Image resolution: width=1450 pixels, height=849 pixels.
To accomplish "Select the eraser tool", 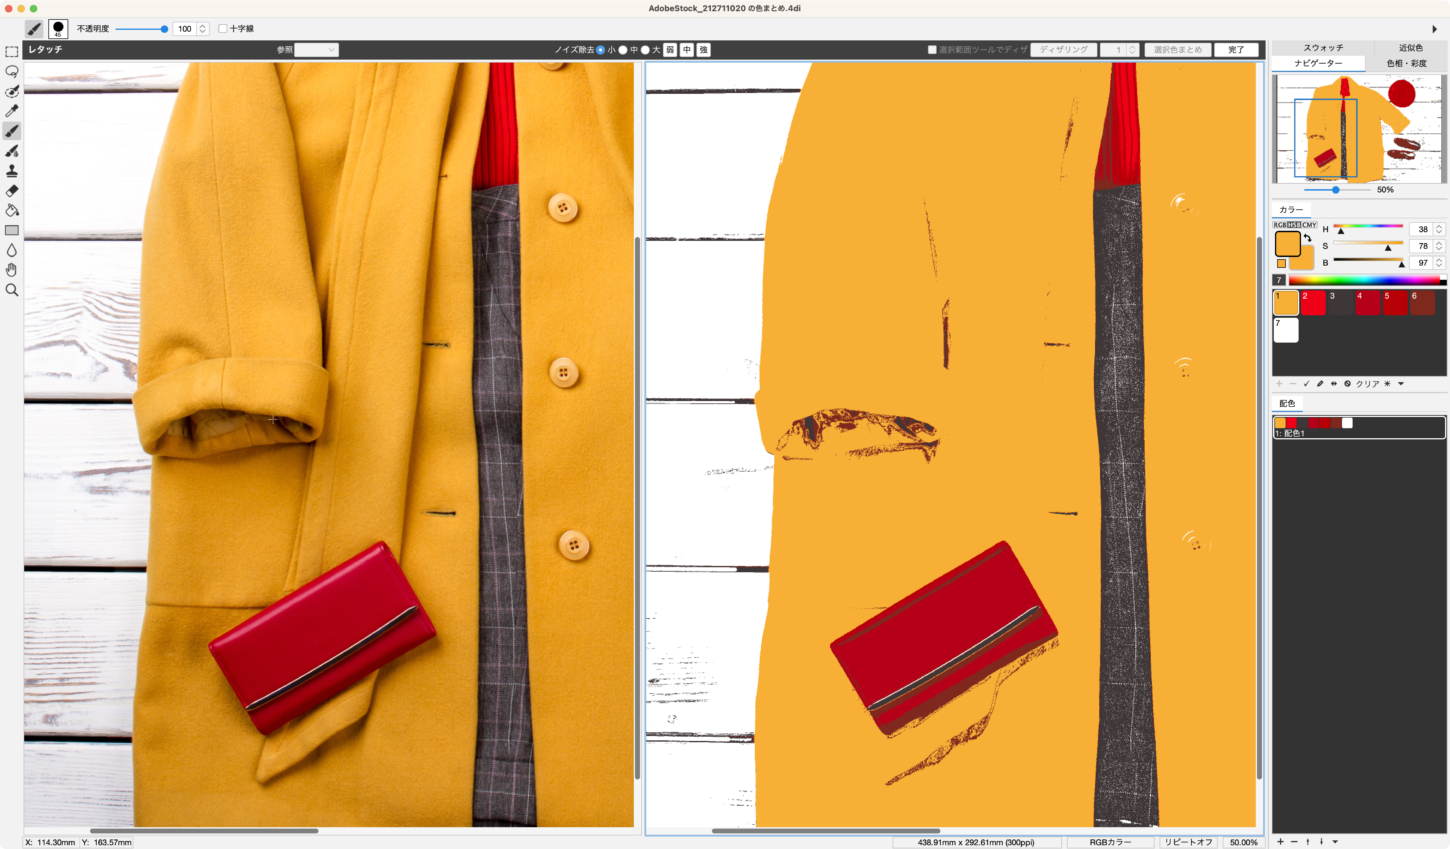I will click(x=12, y=190).
